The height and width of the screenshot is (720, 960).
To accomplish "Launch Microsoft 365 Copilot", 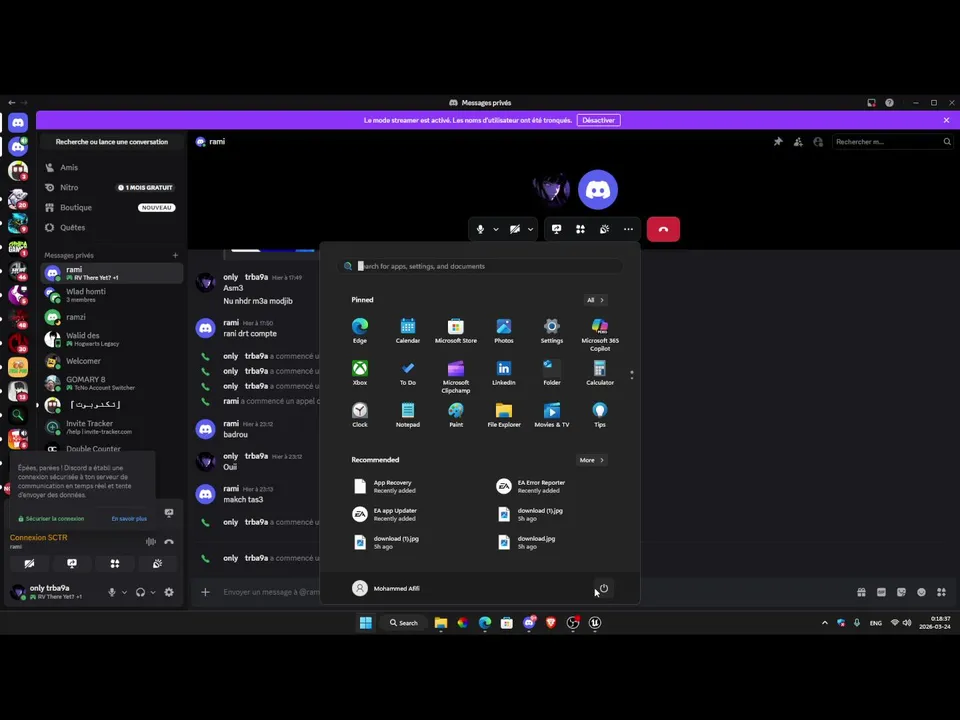I will pyautogui.click(x=600, y=334).
